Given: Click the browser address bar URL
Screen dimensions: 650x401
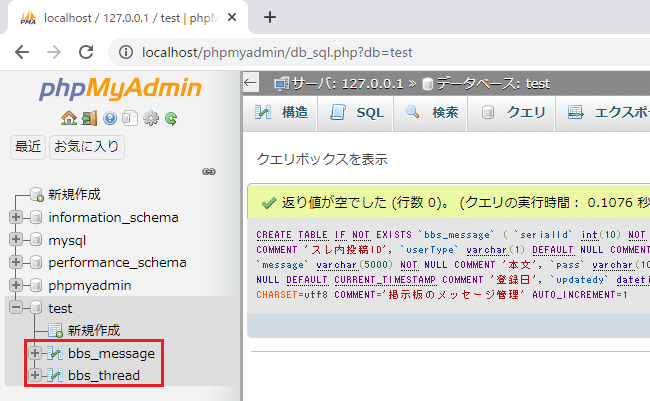Looking at the screenshot, I should coord(277,53).
